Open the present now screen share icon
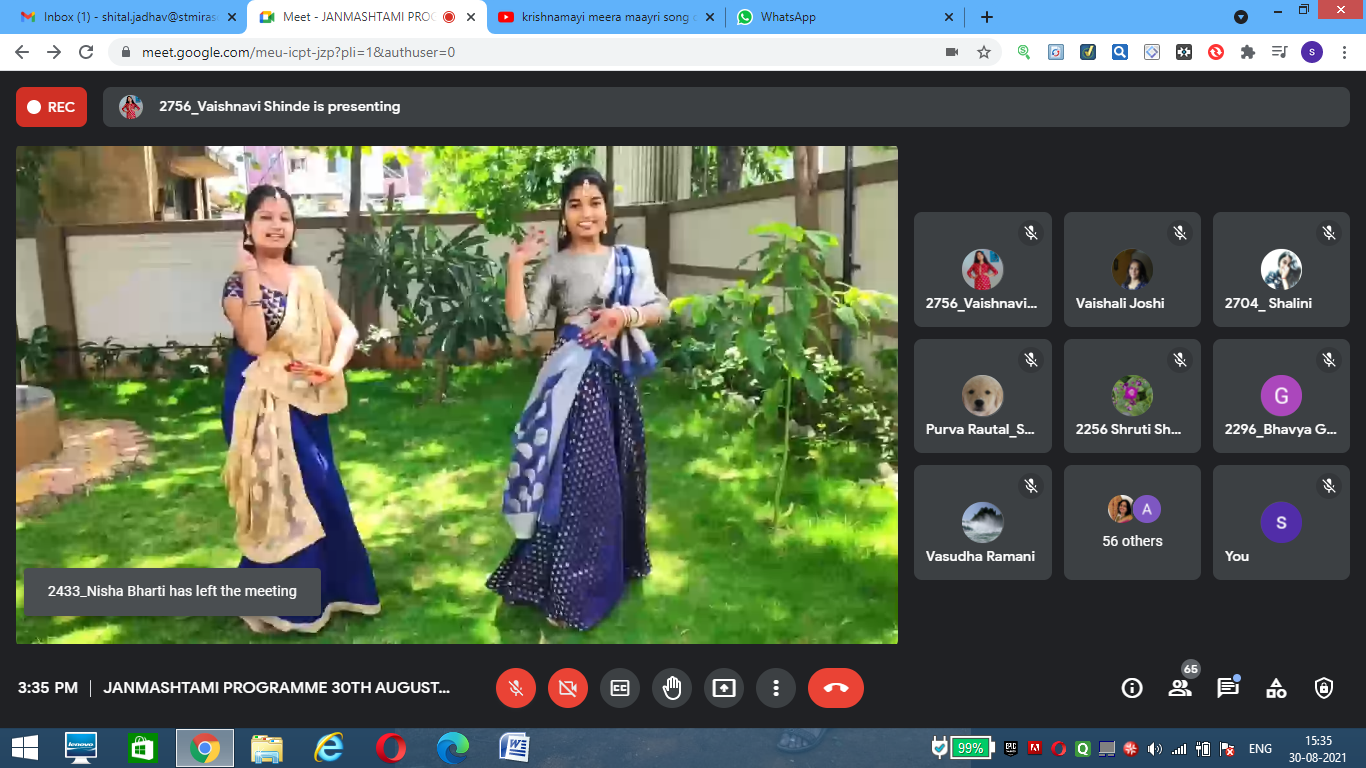This screenshot has width=1366, height=768. 723,688
